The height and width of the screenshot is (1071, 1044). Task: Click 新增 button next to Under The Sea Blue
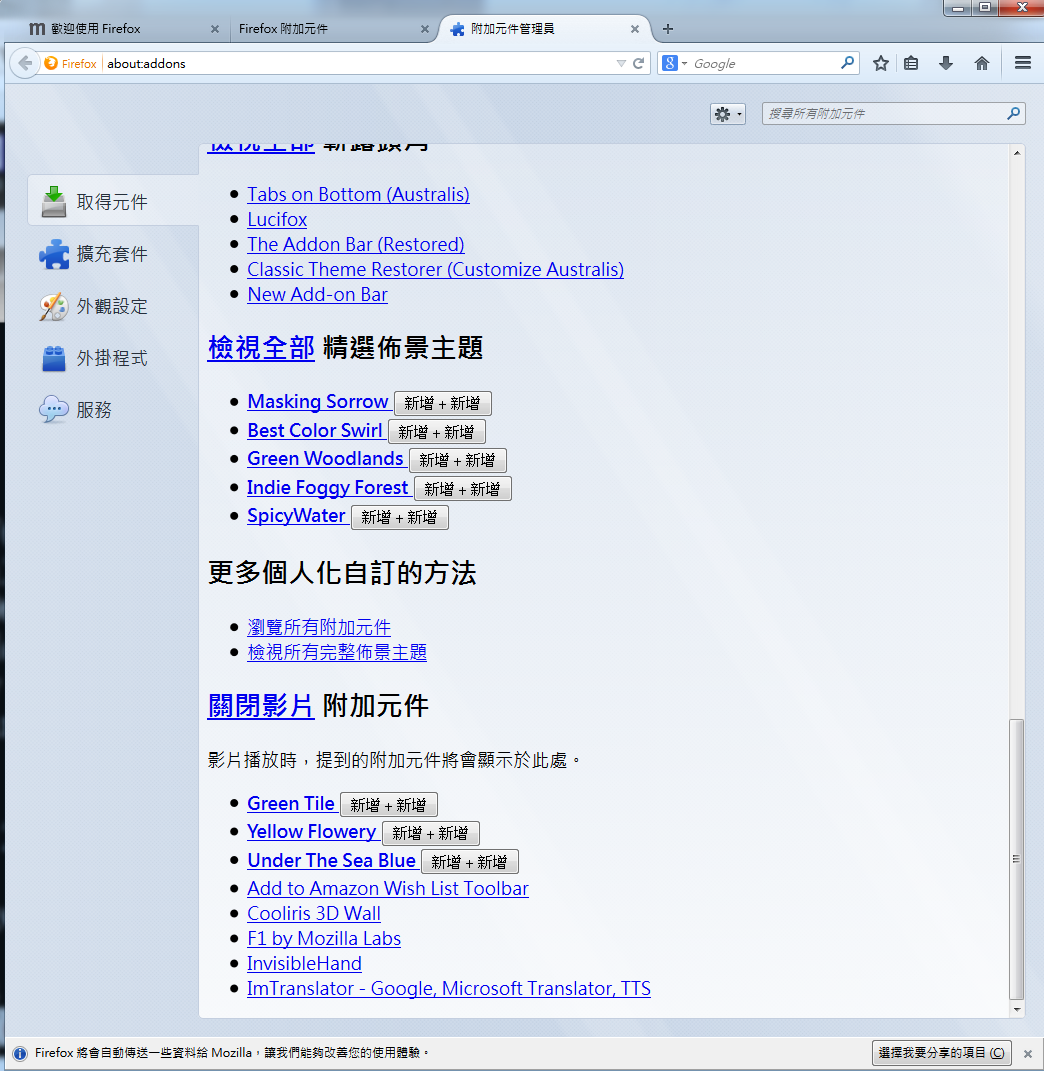[470, 862]
